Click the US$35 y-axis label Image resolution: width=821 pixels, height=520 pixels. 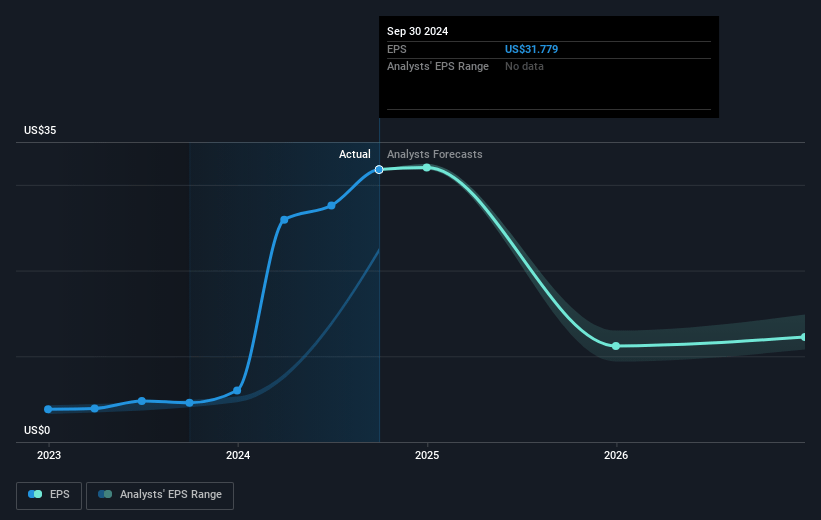40,130
